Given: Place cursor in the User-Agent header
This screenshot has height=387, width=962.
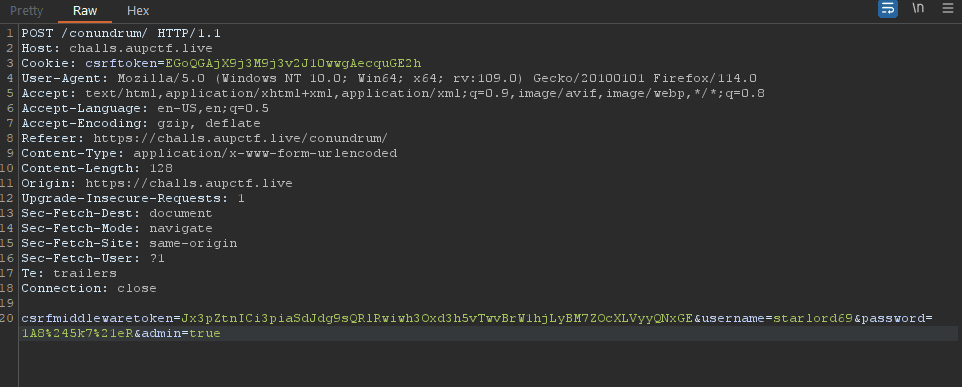Looking at the screenshot, I should pos(389,79).
